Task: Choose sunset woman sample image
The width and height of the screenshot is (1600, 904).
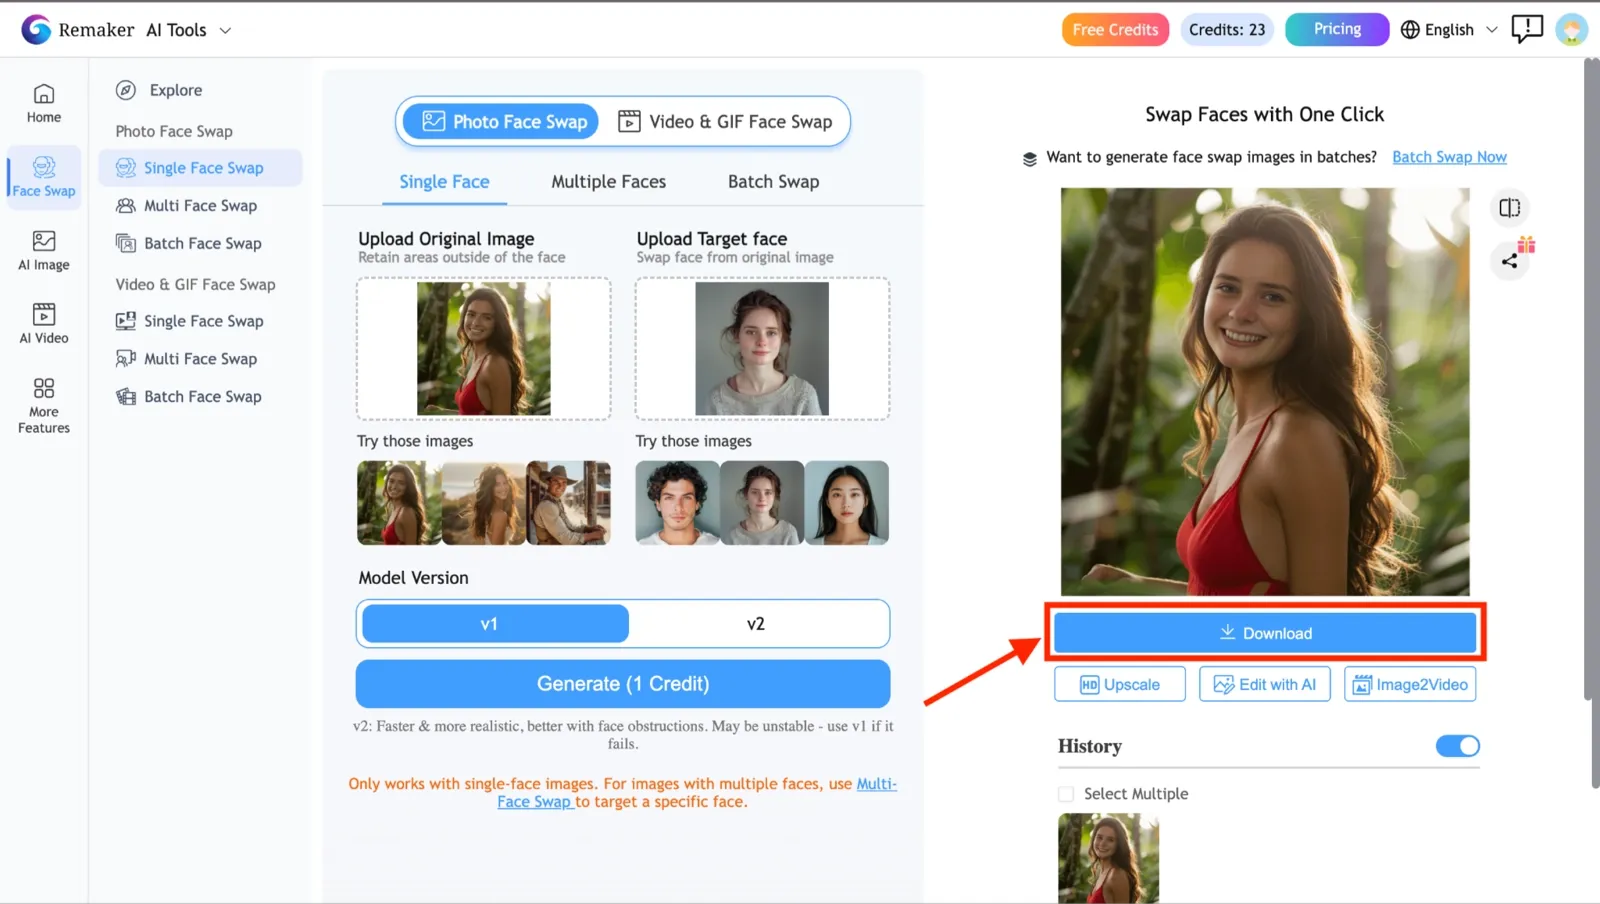Action: pos(484,503)
